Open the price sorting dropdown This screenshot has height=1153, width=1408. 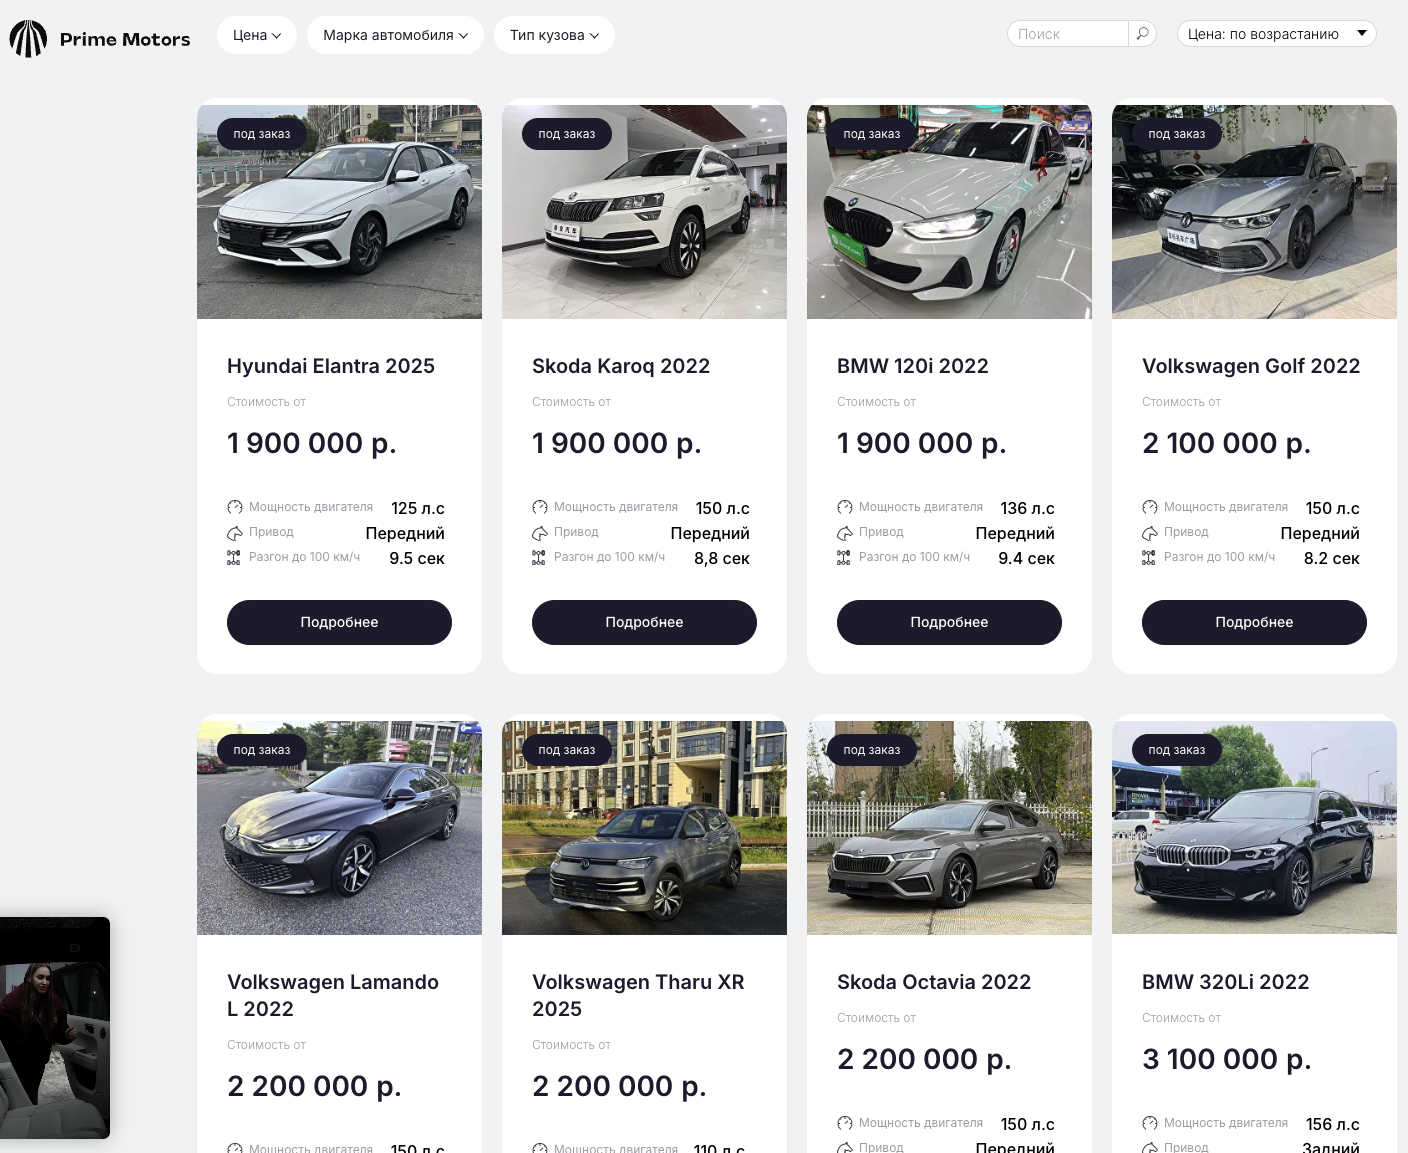pyautogui.click(x=1277, y=34)
